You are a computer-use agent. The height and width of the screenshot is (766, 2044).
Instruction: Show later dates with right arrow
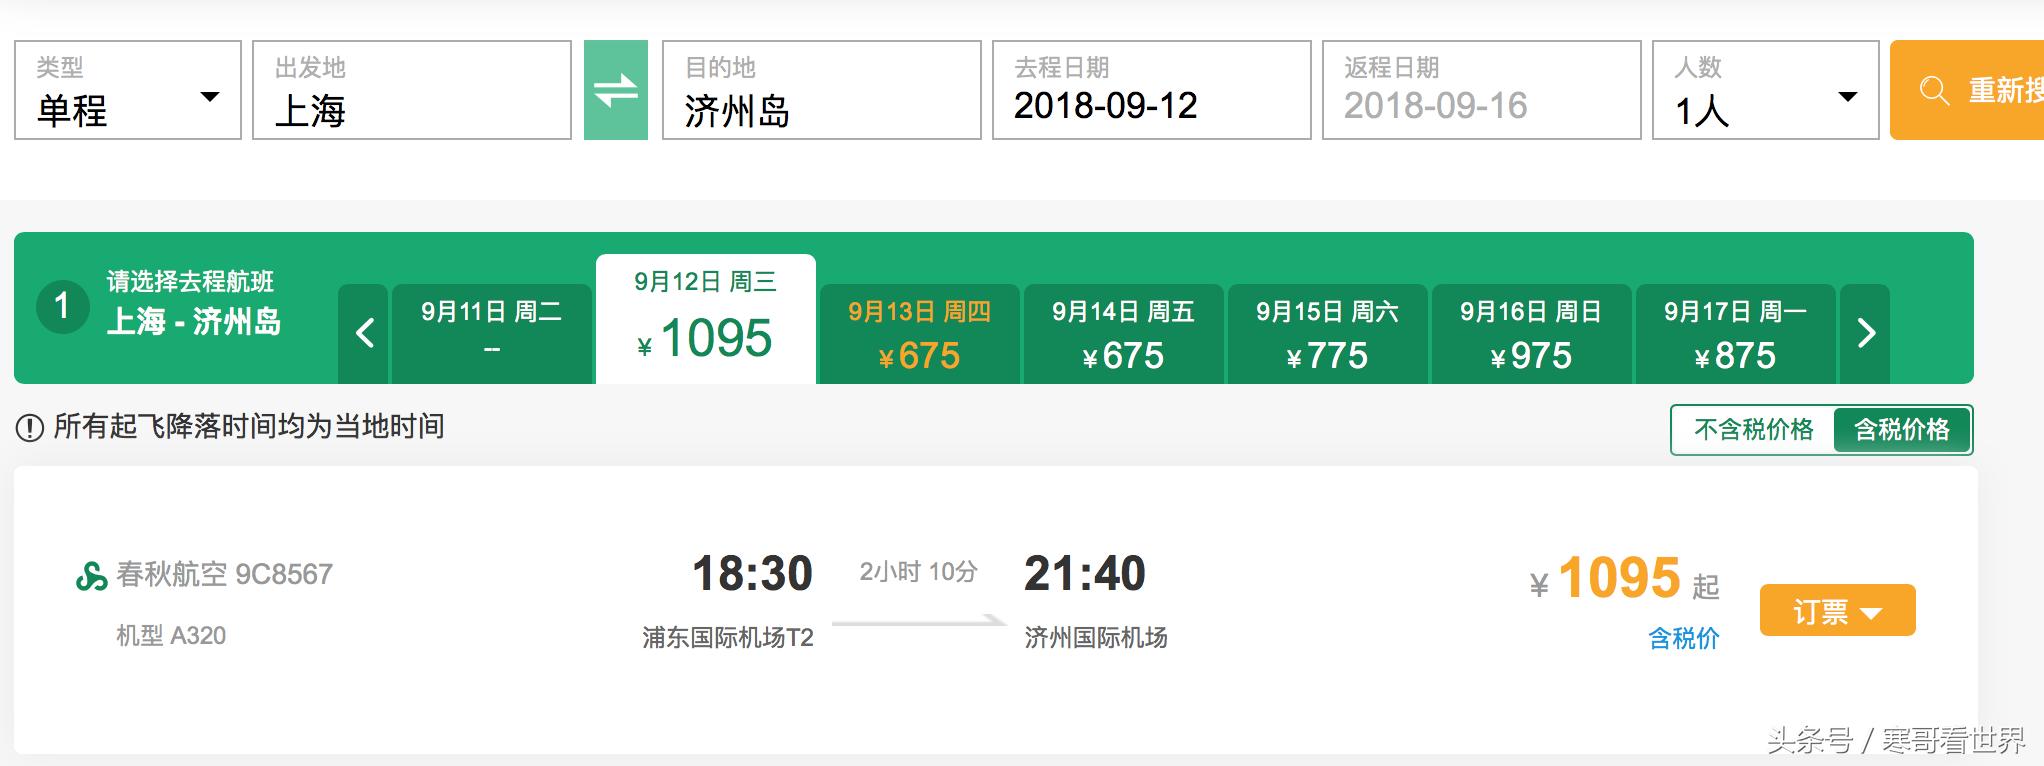(1865, 333)
